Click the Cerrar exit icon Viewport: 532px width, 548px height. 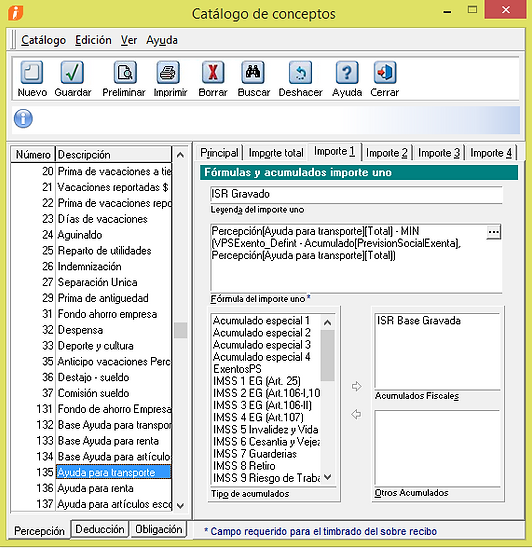coord(385,72)
